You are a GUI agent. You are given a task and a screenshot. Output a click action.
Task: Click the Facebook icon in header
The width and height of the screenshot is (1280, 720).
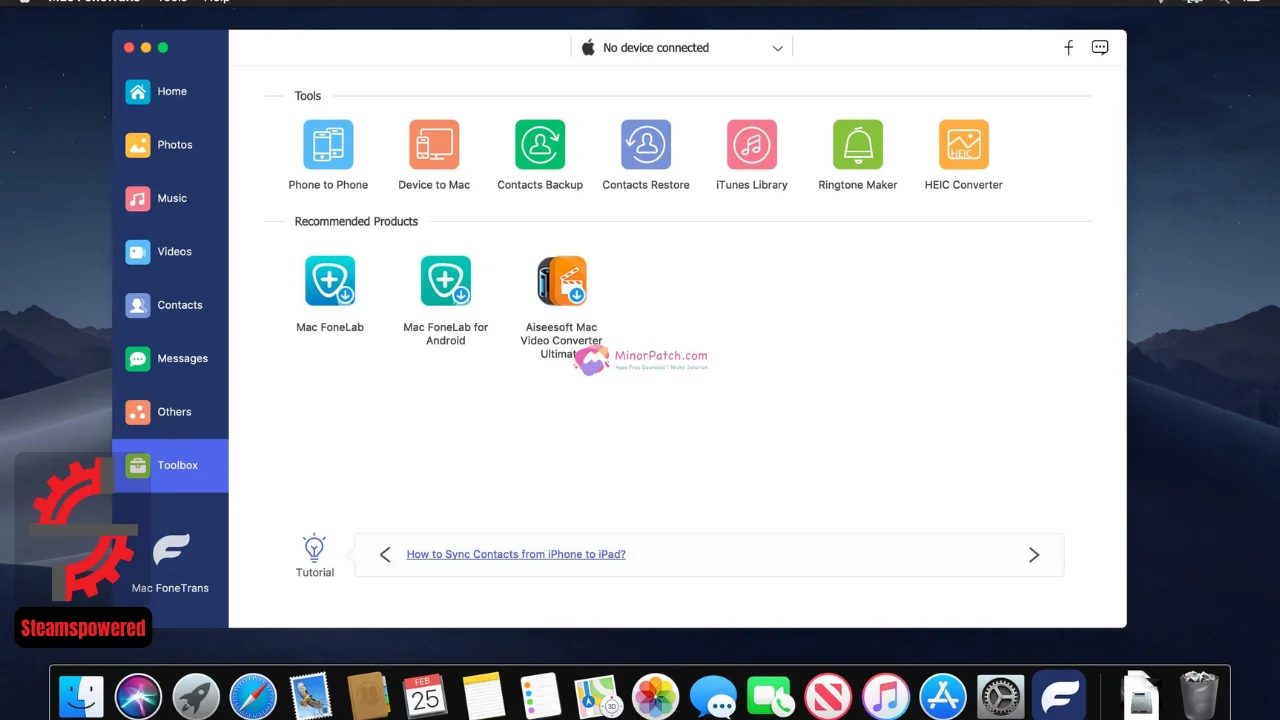1068,48
